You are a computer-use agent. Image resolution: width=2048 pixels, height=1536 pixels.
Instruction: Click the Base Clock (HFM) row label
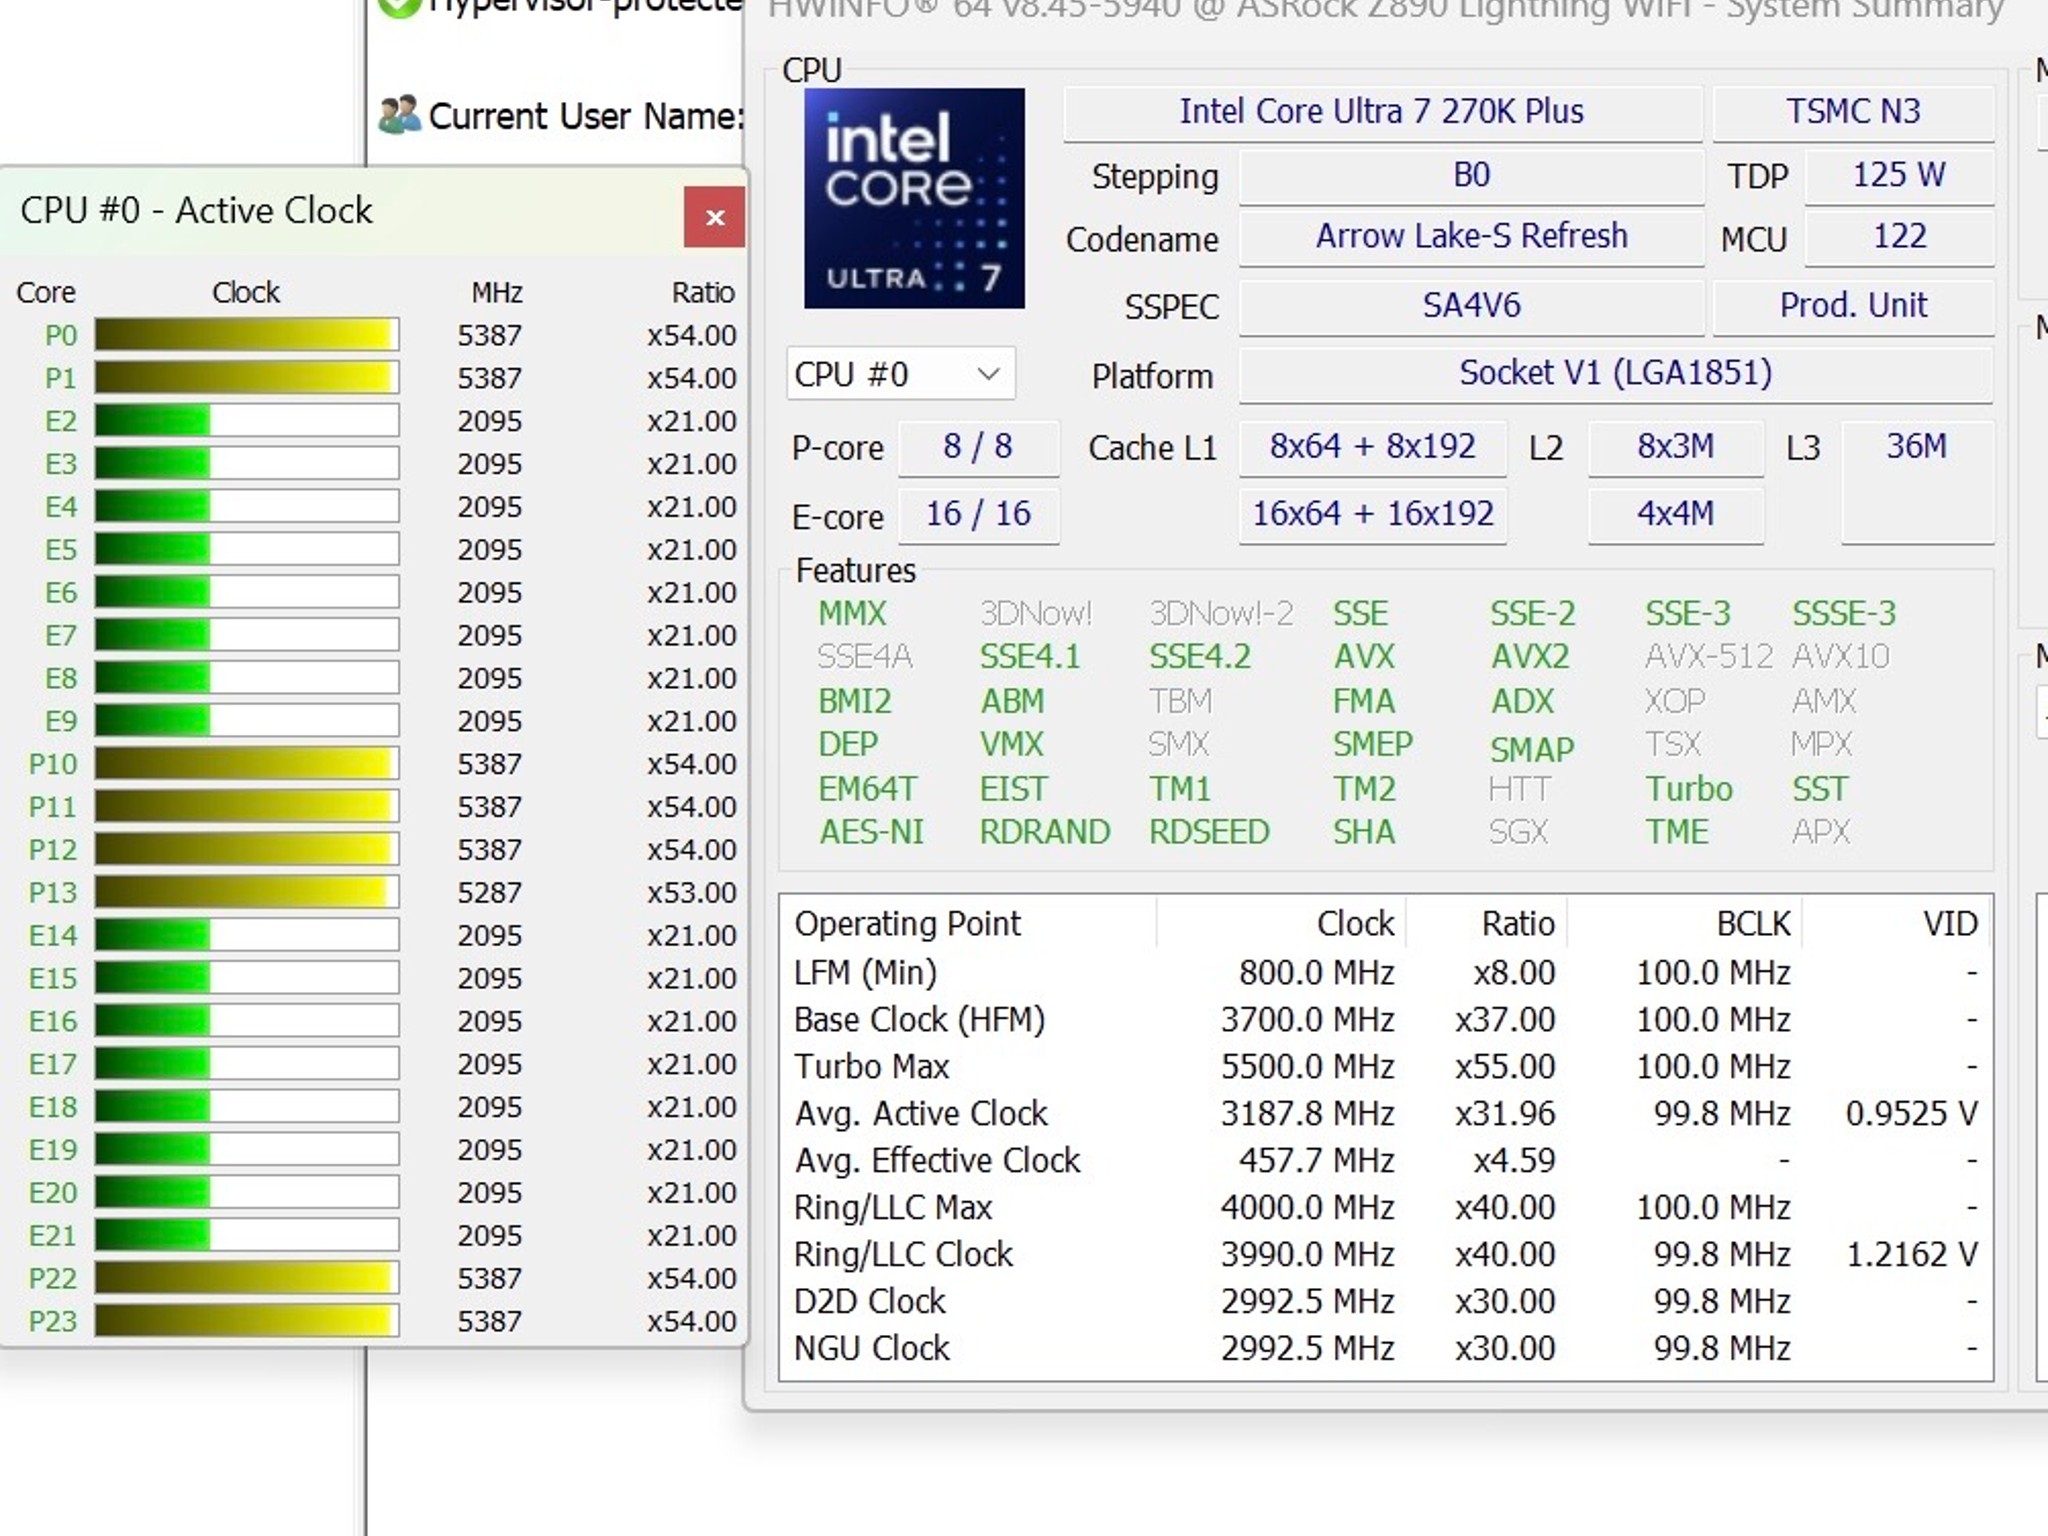(919, 1020)
